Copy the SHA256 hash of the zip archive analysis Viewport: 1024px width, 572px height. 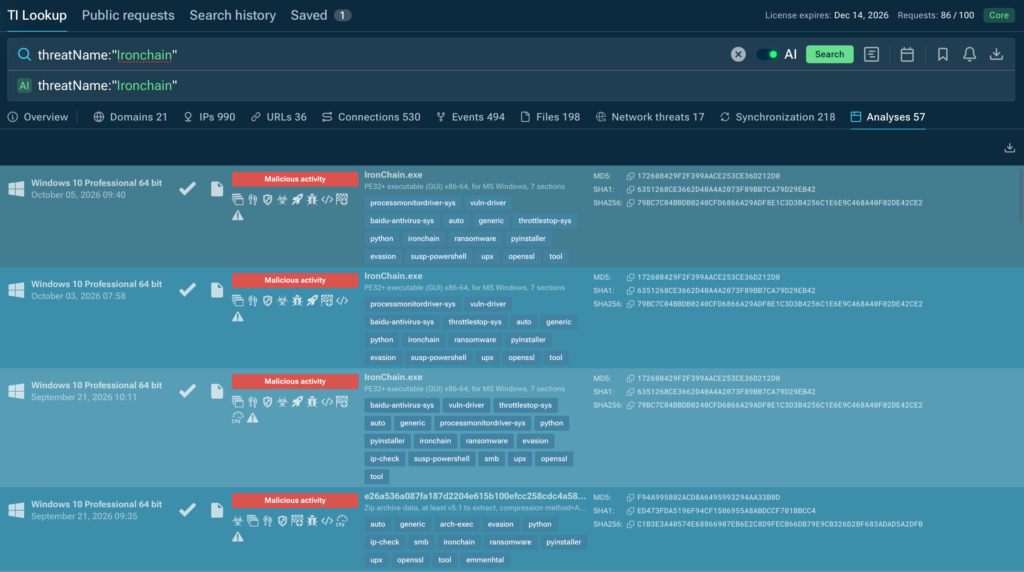pos(630,524)
